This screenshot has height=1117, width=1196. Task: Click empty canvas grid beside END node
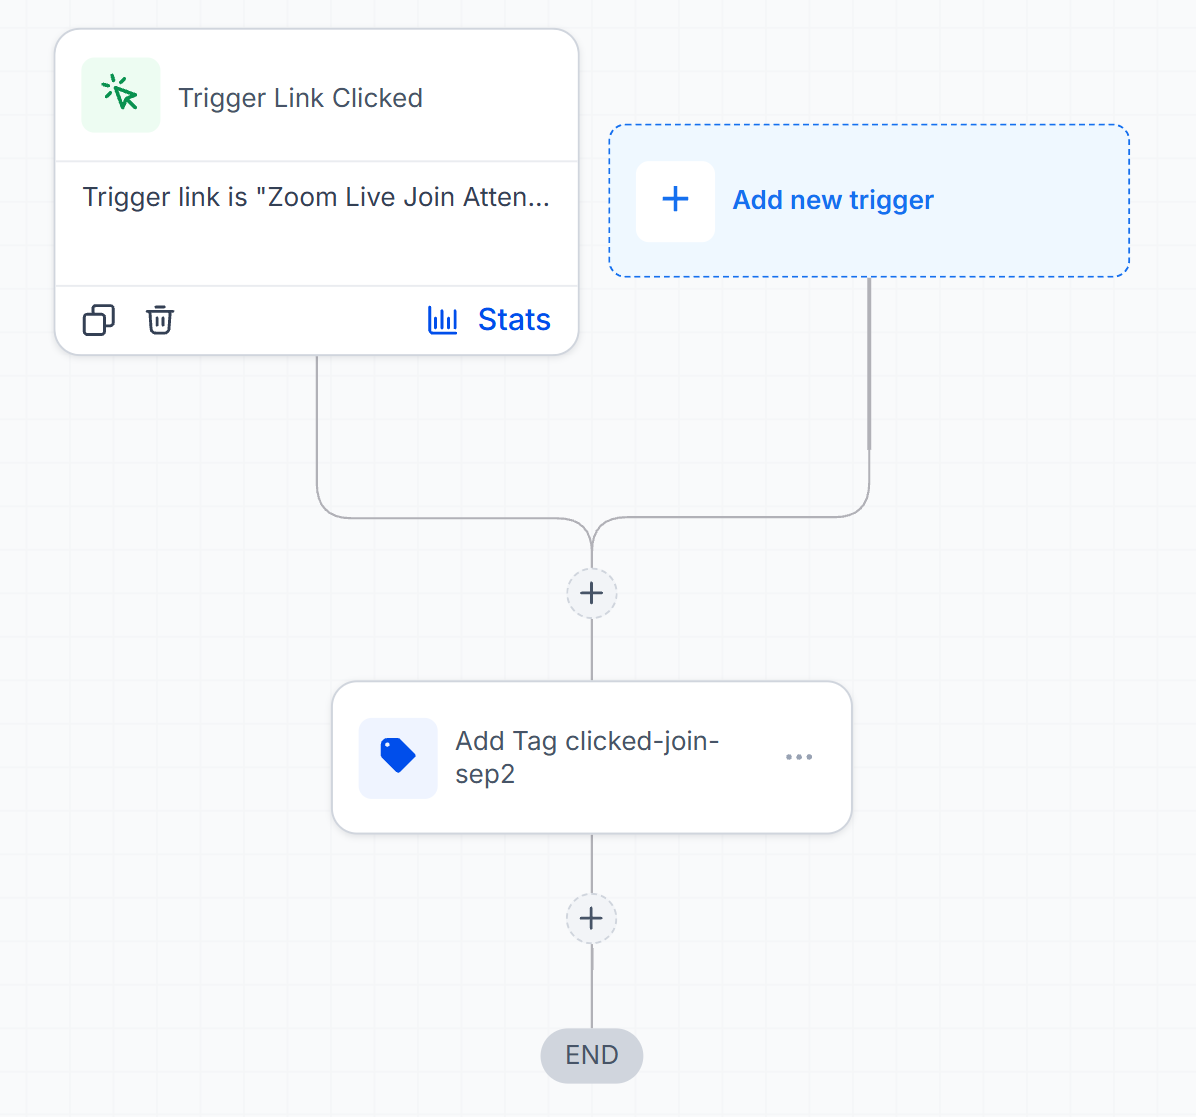(839, 1055)
